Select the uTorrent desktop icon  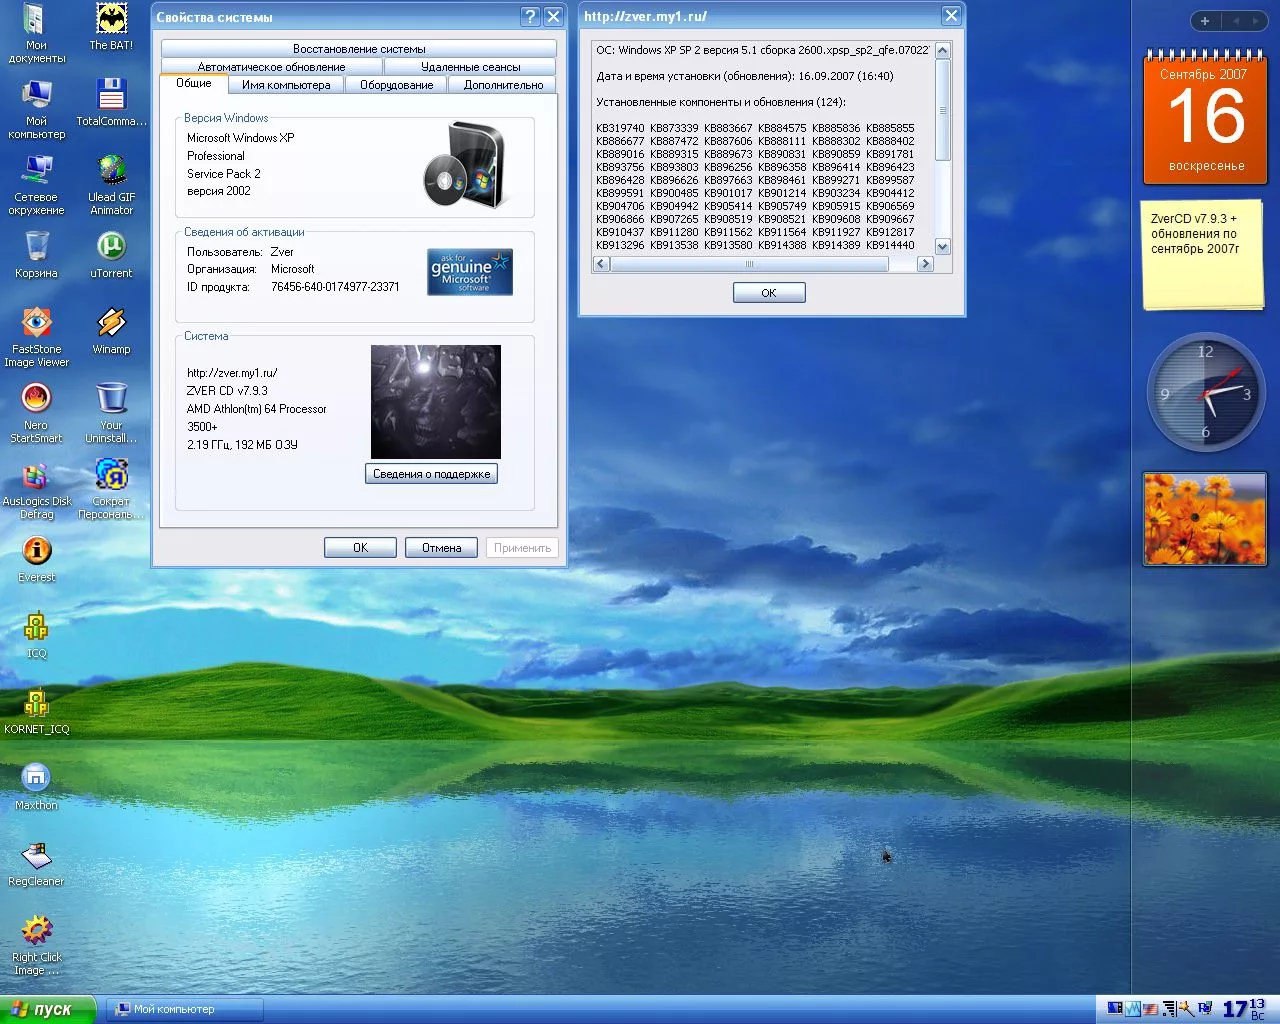[x=111, y=254]
